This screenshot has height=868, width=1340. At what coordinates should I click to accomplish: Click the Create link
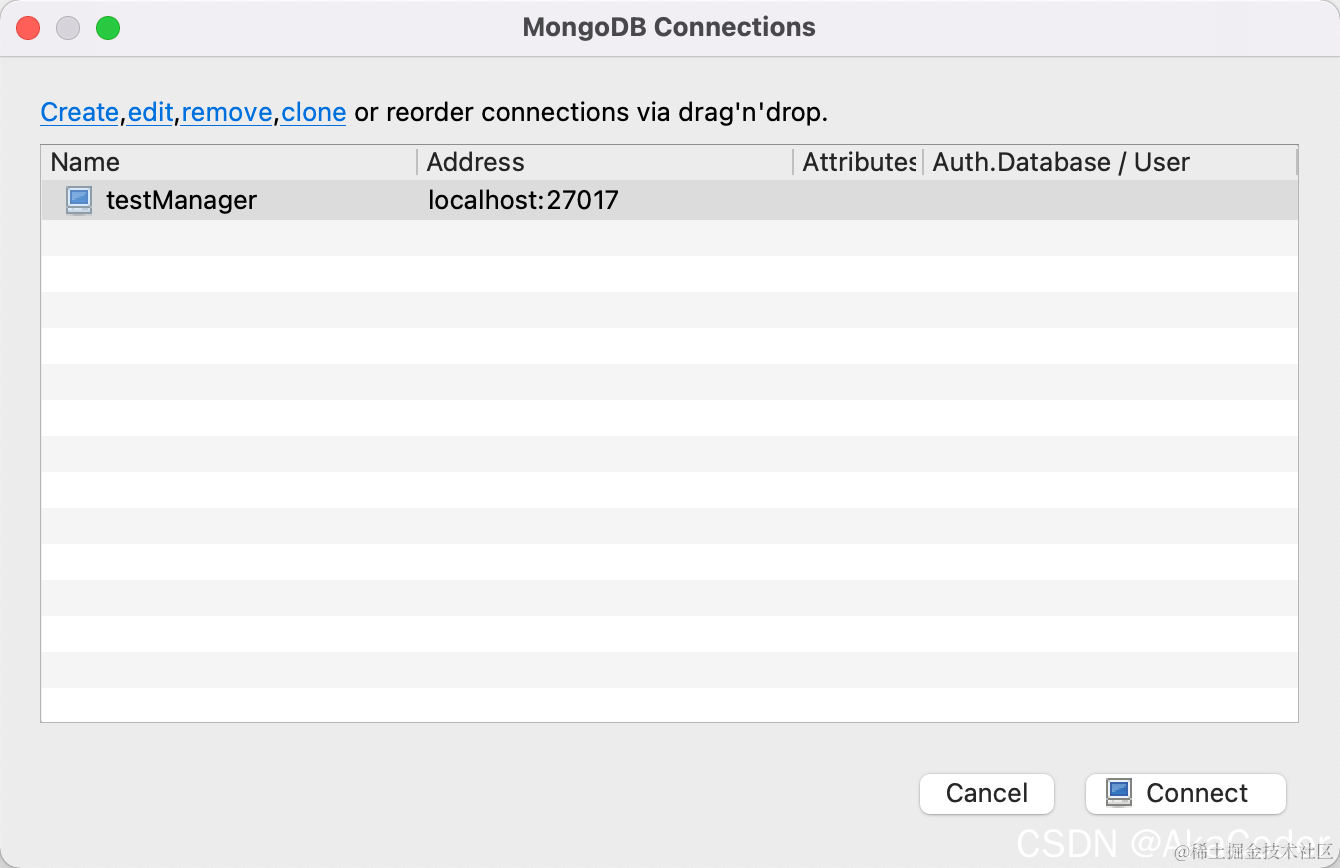pos(80,113)
